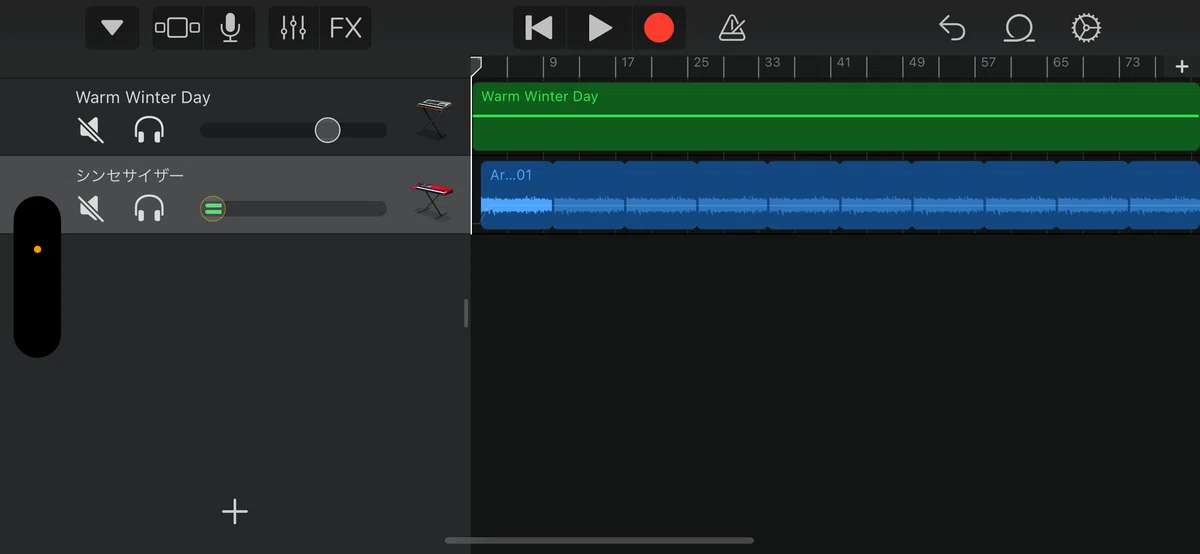
Task: Start recording with the red Record button
Action: [659, 28]
